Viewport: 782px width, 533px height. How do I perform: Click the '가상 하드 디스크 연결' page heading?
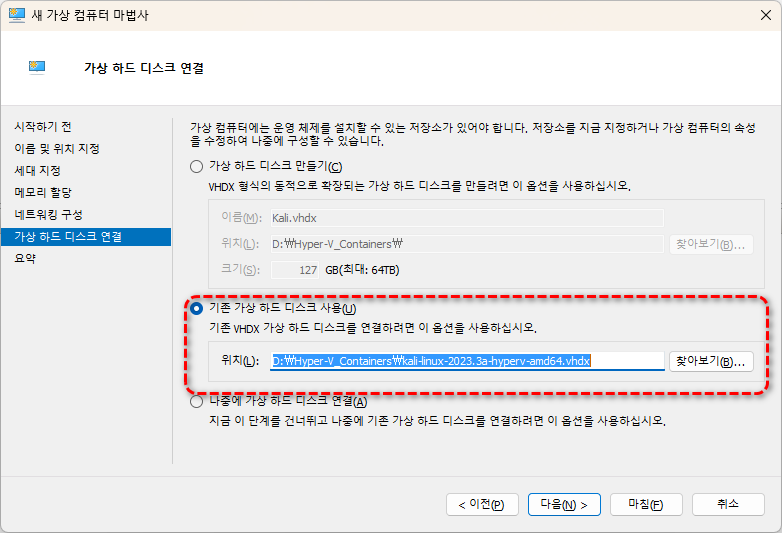coord(144,68)
